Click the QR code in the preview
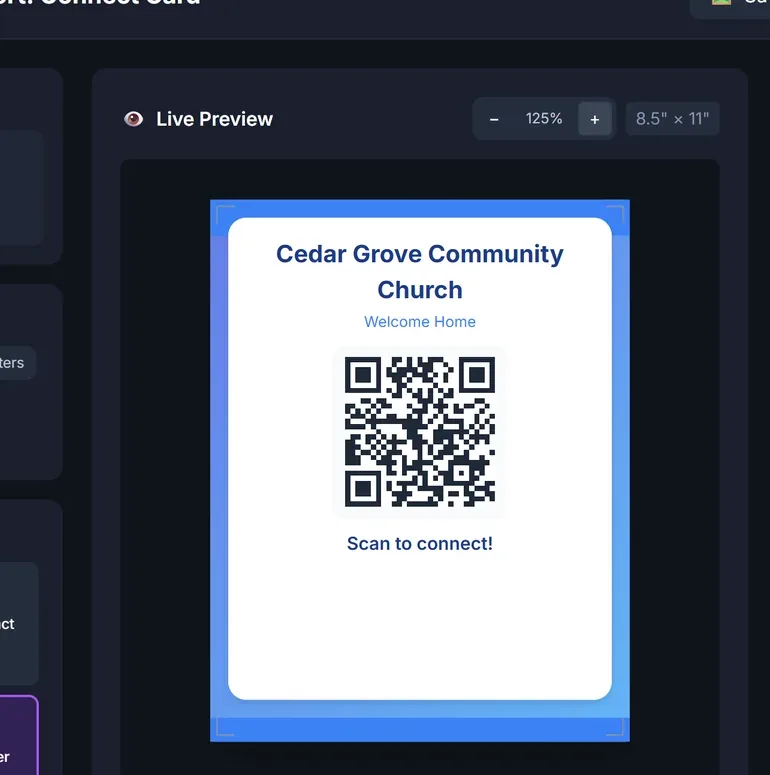 pos(420,432)
